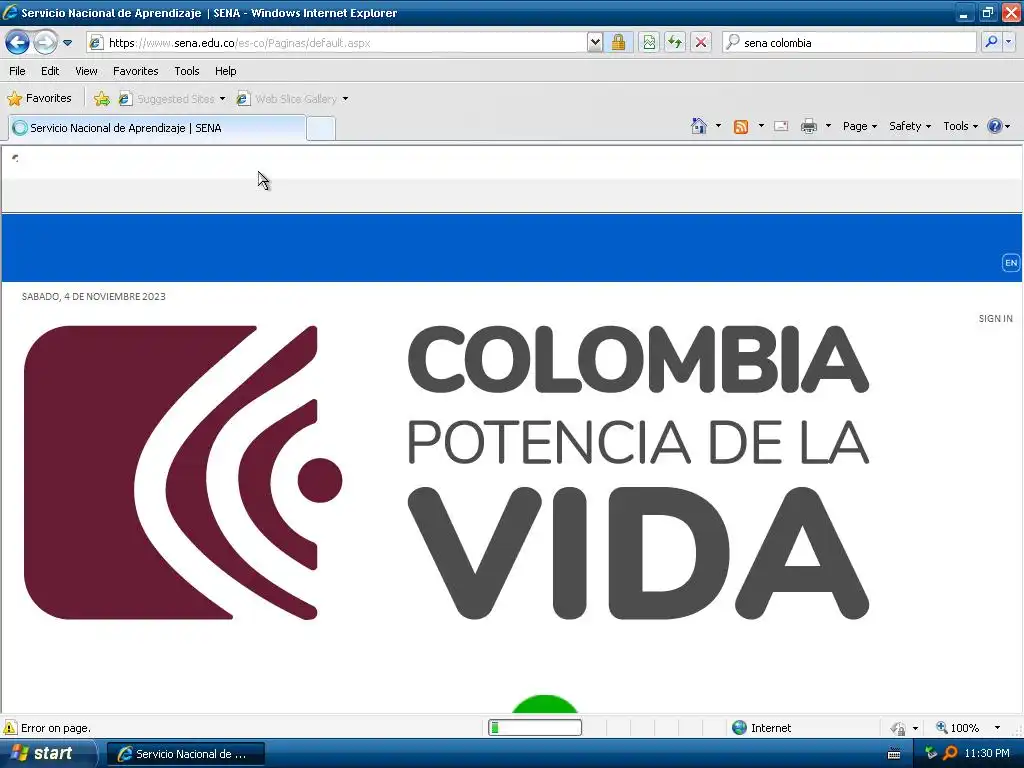
Task: Open the Edit menu
Action: 50,71
